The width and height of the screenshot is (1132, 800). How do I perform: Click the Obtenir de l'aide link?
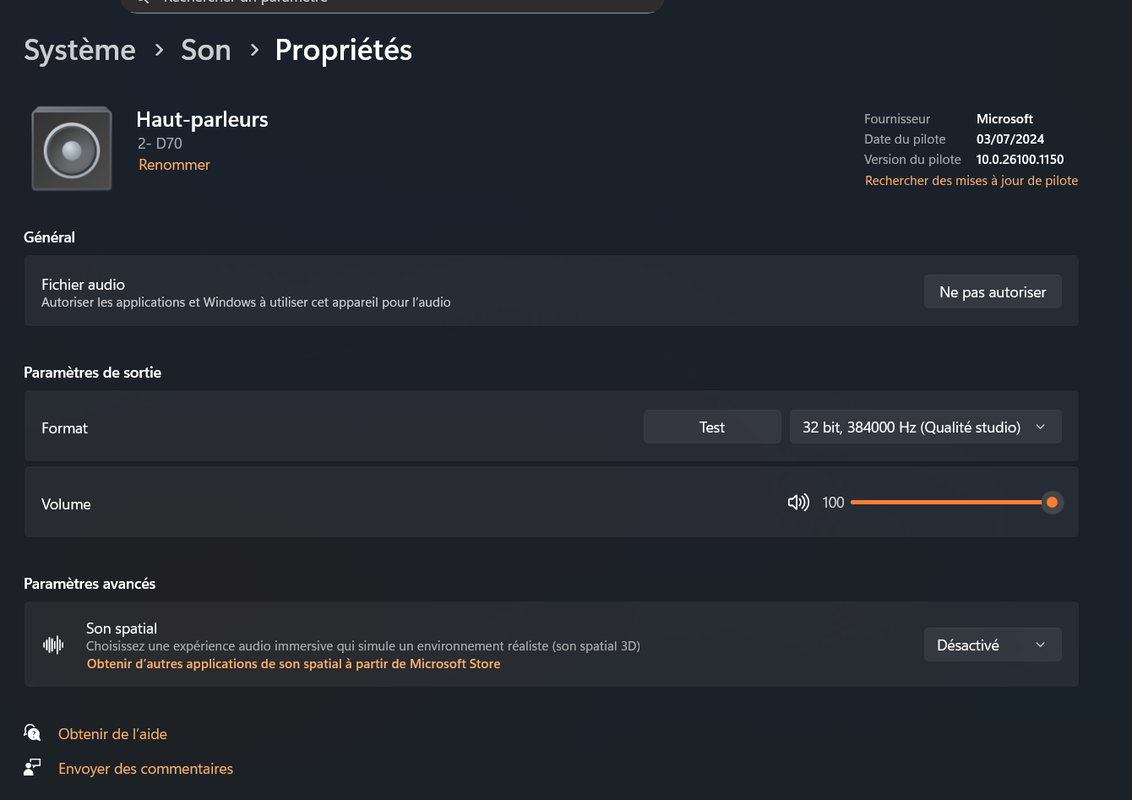tap(113, 734)
